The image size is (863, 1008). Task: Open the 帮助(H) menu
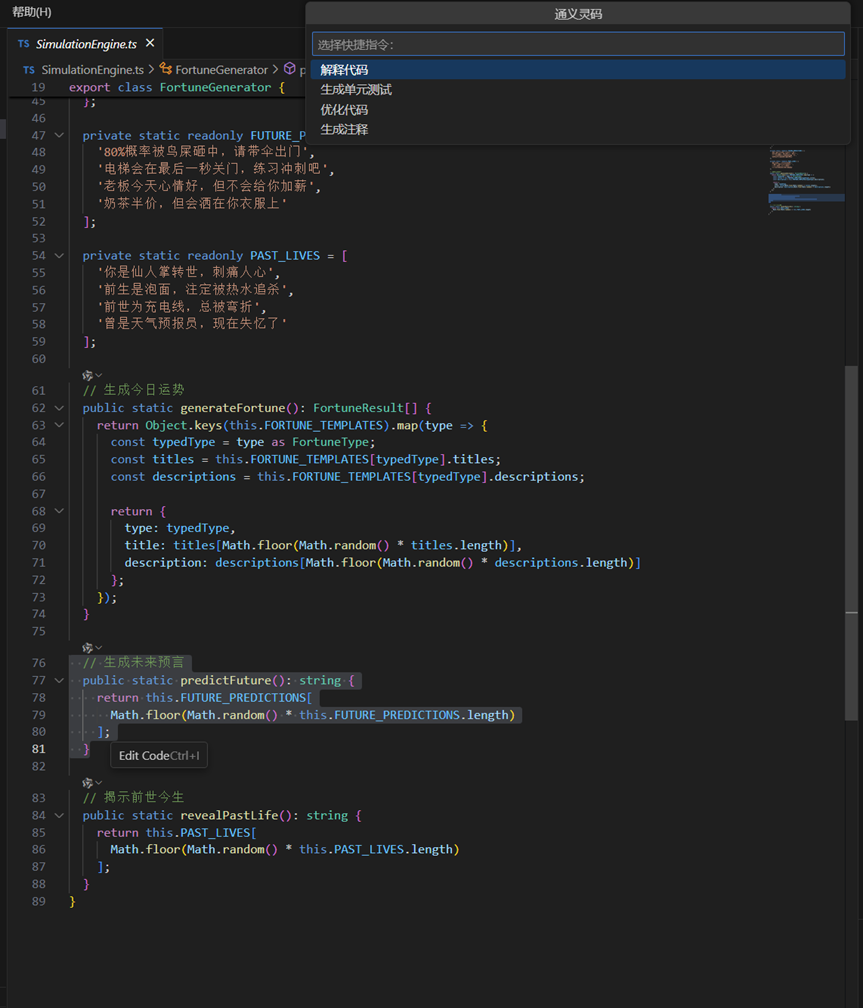click(x=32, y=12)
